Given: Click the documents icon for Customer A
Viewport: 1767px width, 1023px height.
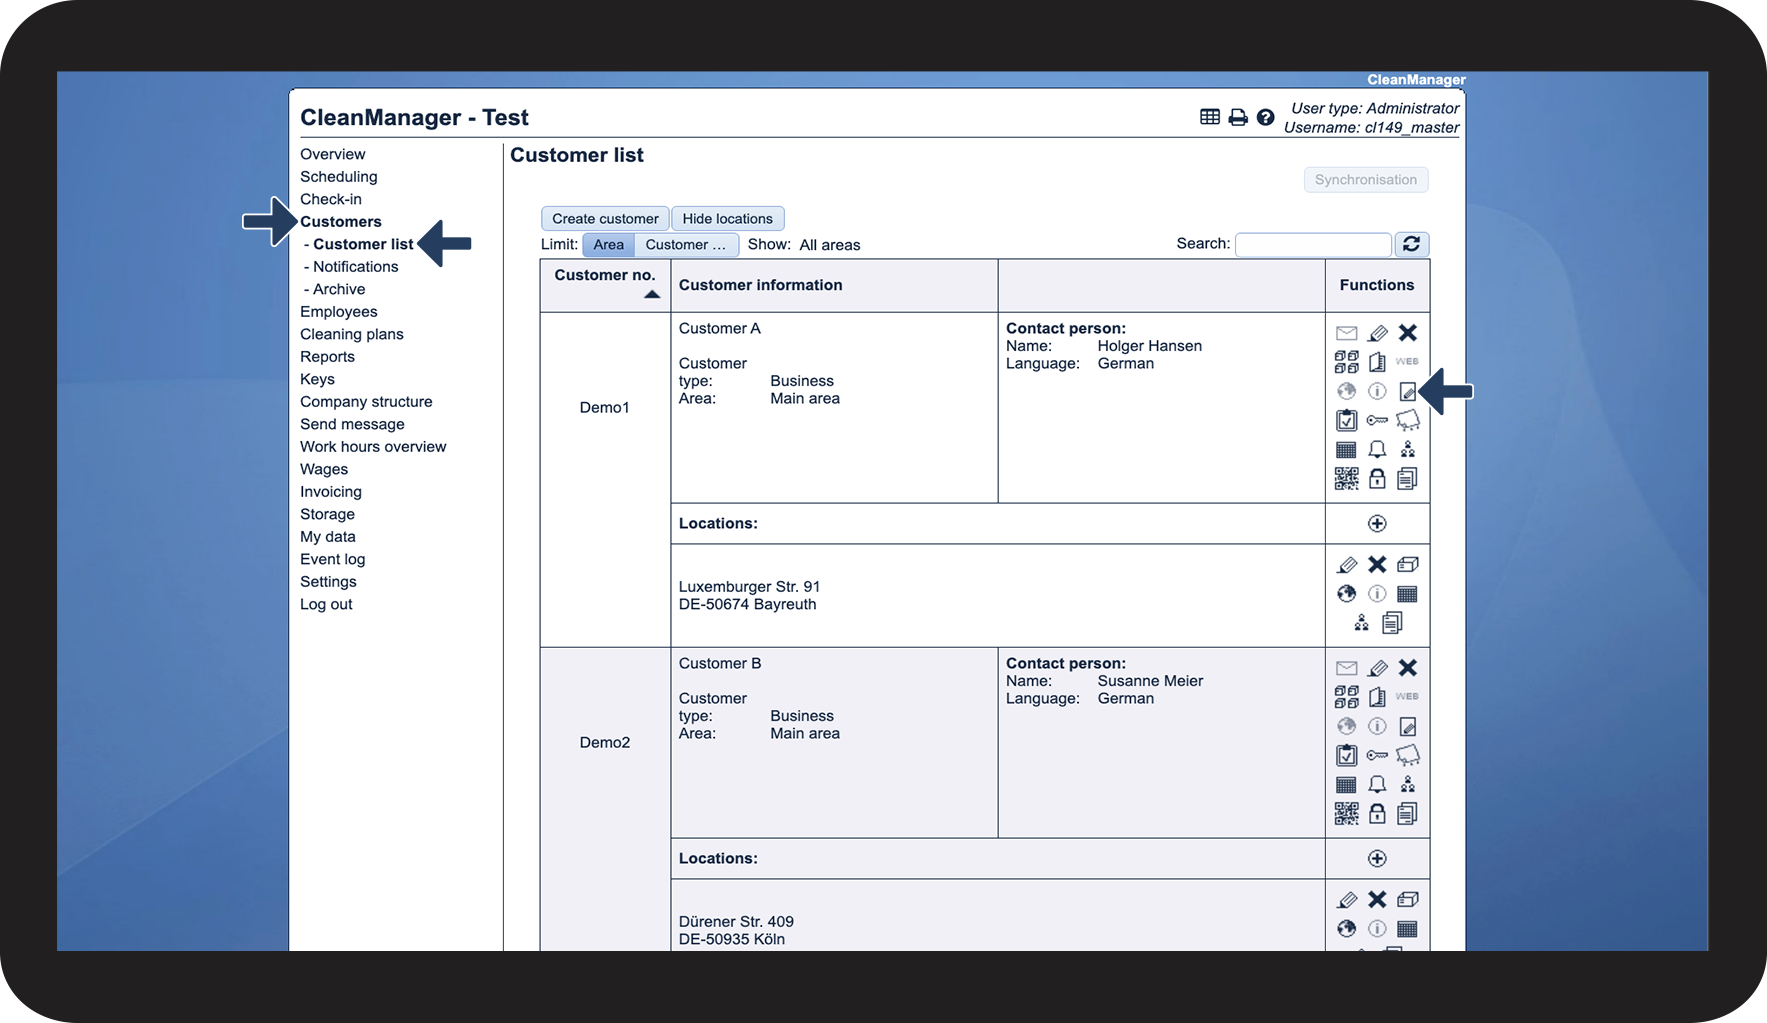Looking at the screenshot, I should pyautogui.click(x=1408, y=479).
